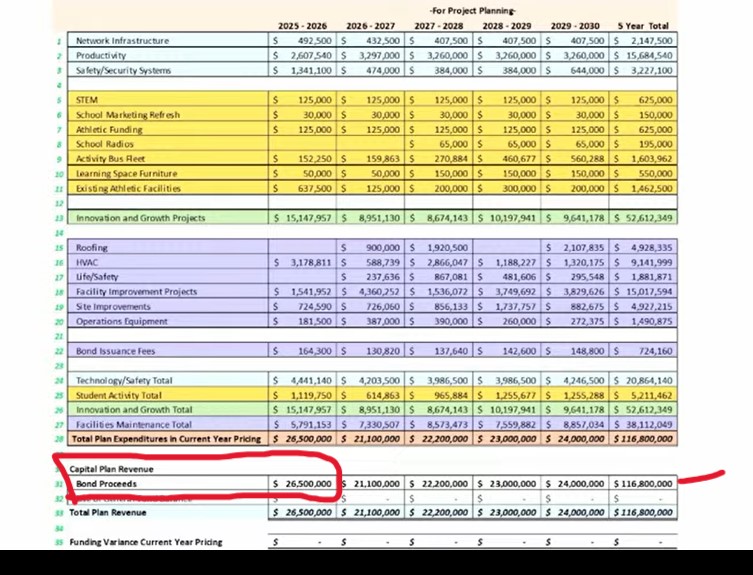
Task: Select the 2026 - 2027 column header
Action: coord(371,26)
